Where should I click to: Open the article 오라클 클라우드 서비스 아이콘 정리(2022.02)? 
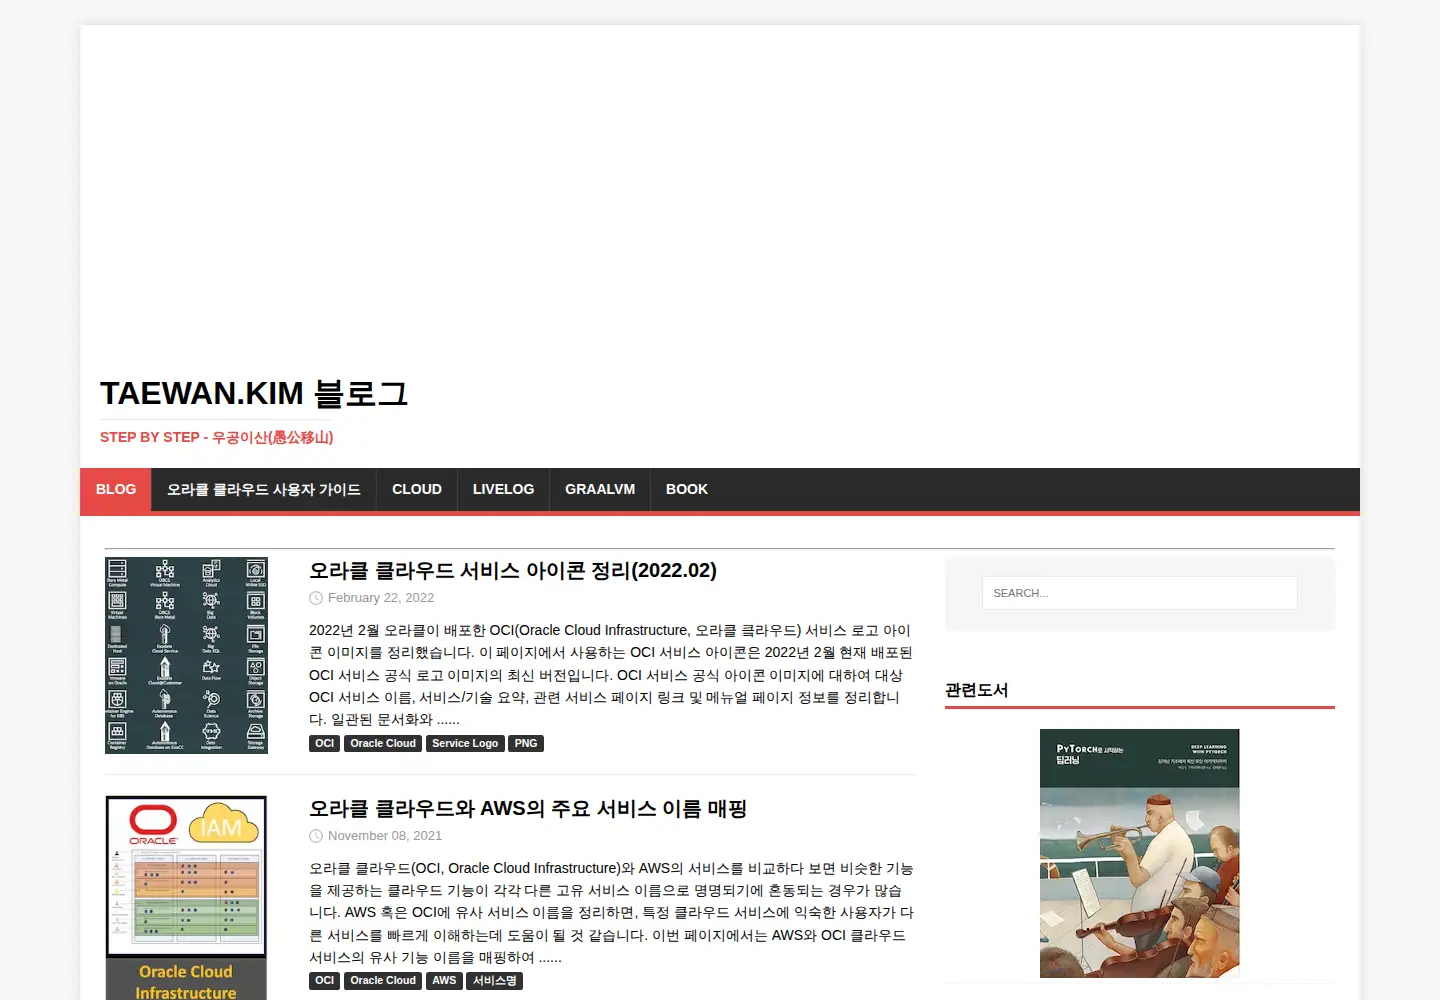[513, 570]
